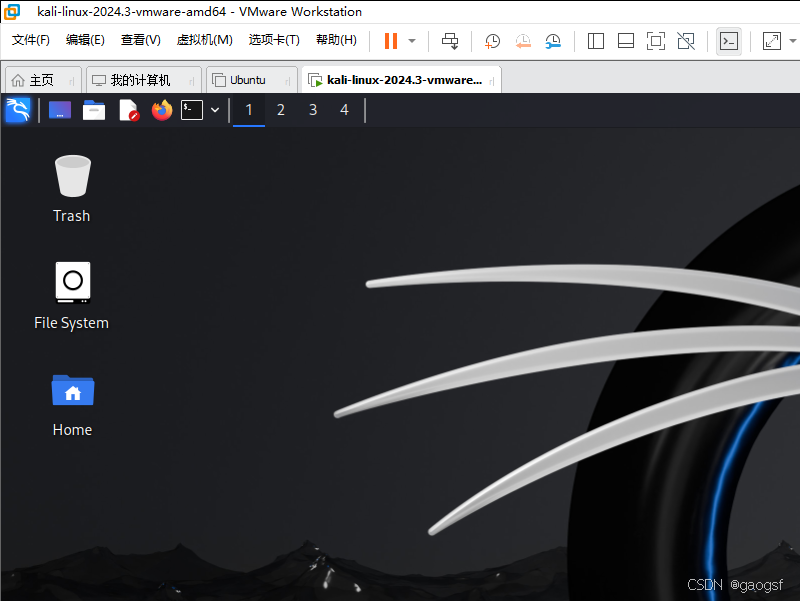Enter full screen mode
Image resolution: width=800 pixels, height=601 pixels.
click(656, 41)
